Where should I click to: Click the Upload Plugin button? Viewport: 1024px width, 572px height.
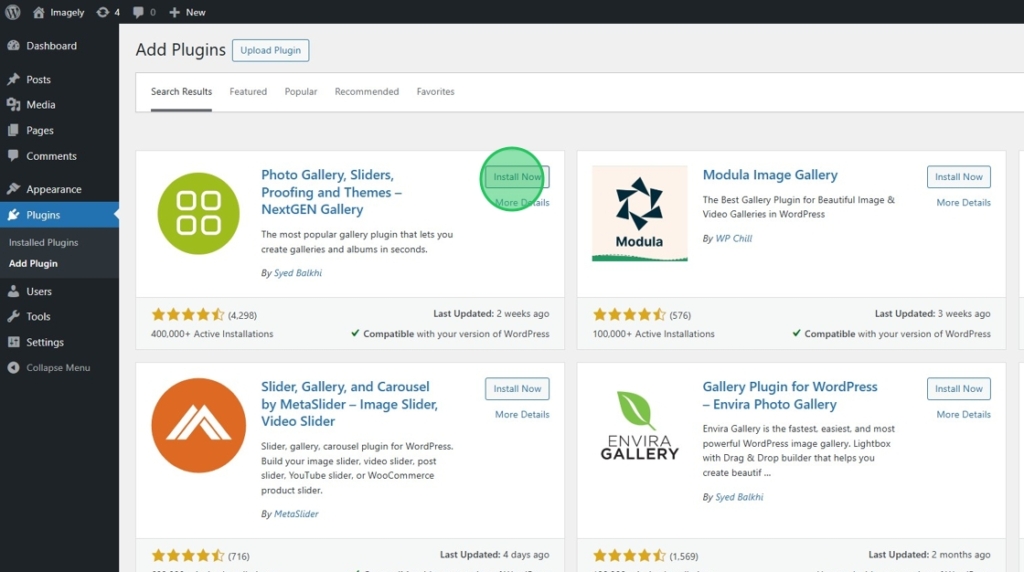click(270, 50)
